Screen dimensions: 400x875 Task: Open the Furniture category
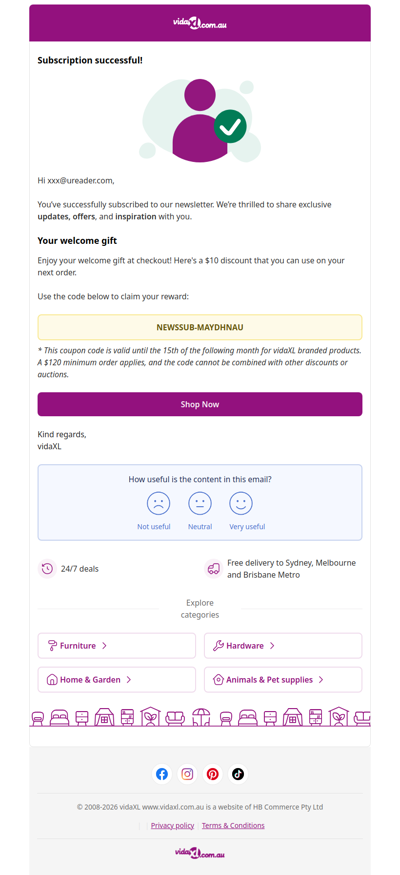pos(117,646)
